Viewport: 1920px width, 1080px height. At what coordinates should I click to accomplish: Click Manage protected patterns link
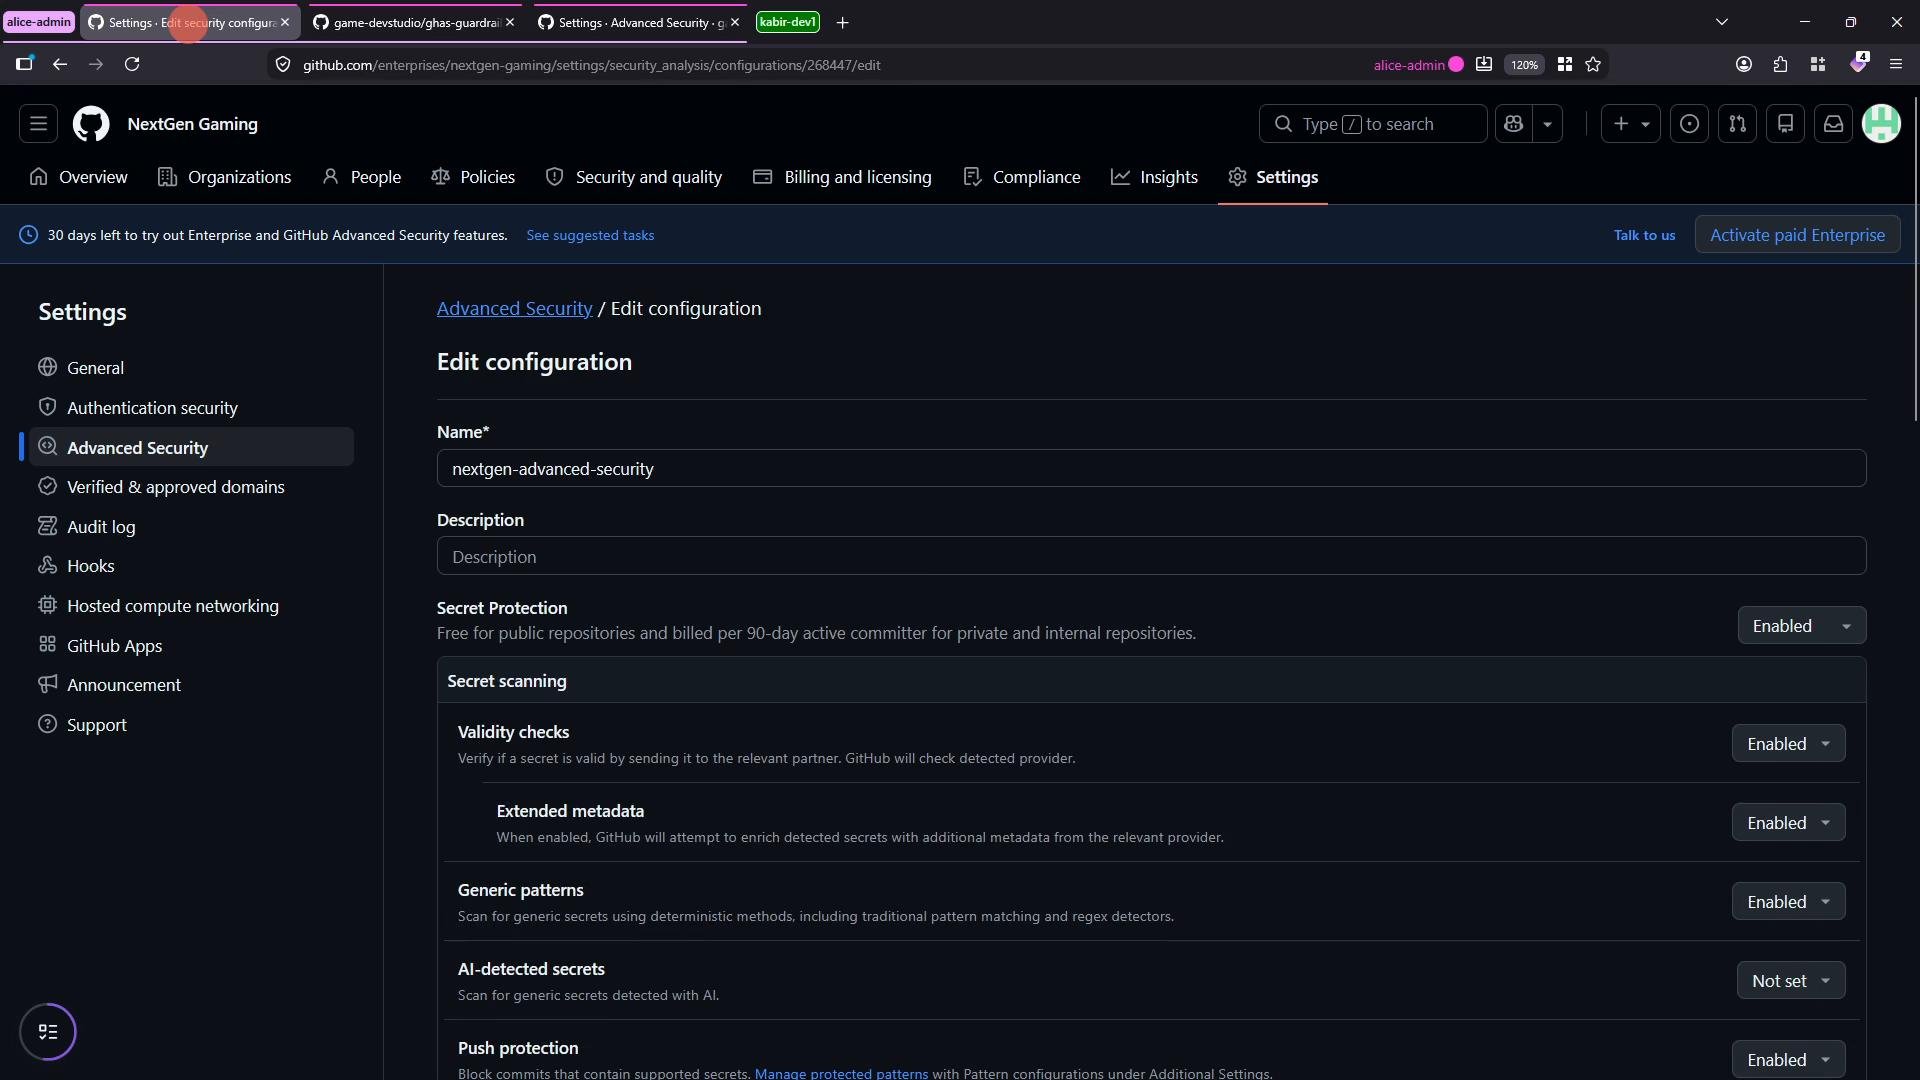tap(841, 1073)
